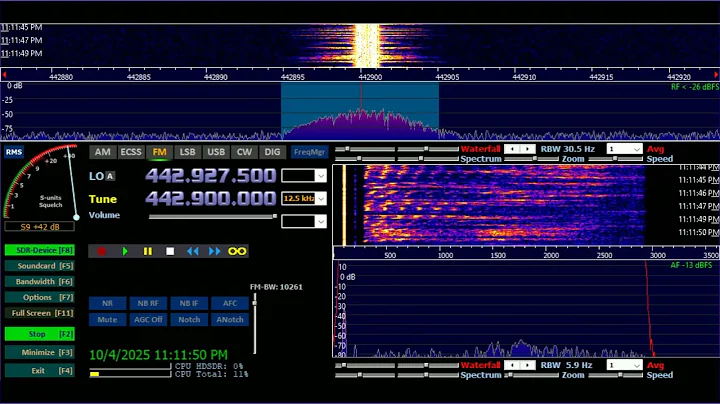Click Exit [F4] button

coord(39,370)
